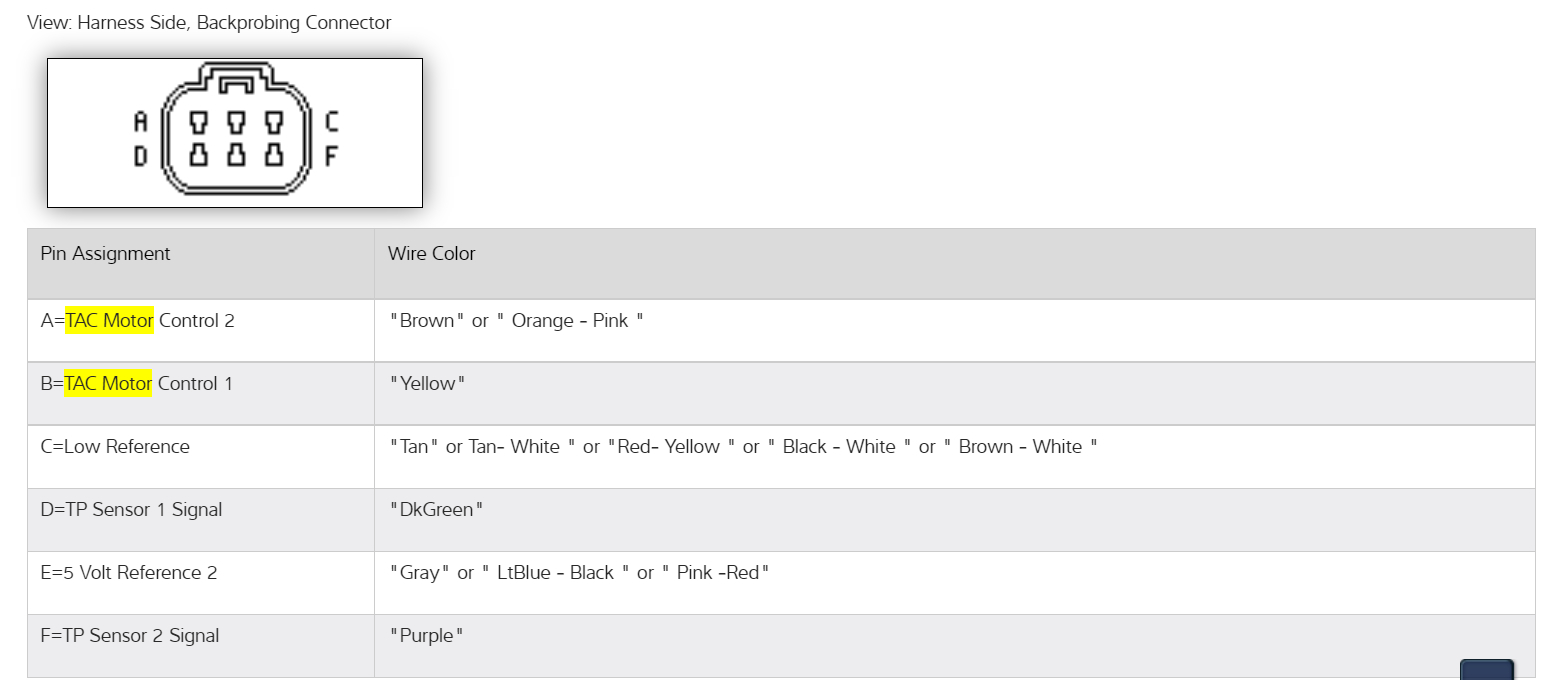1547x680 pixels.
Task: Click the connector pinout diagram image
Action: pos(235,133)
